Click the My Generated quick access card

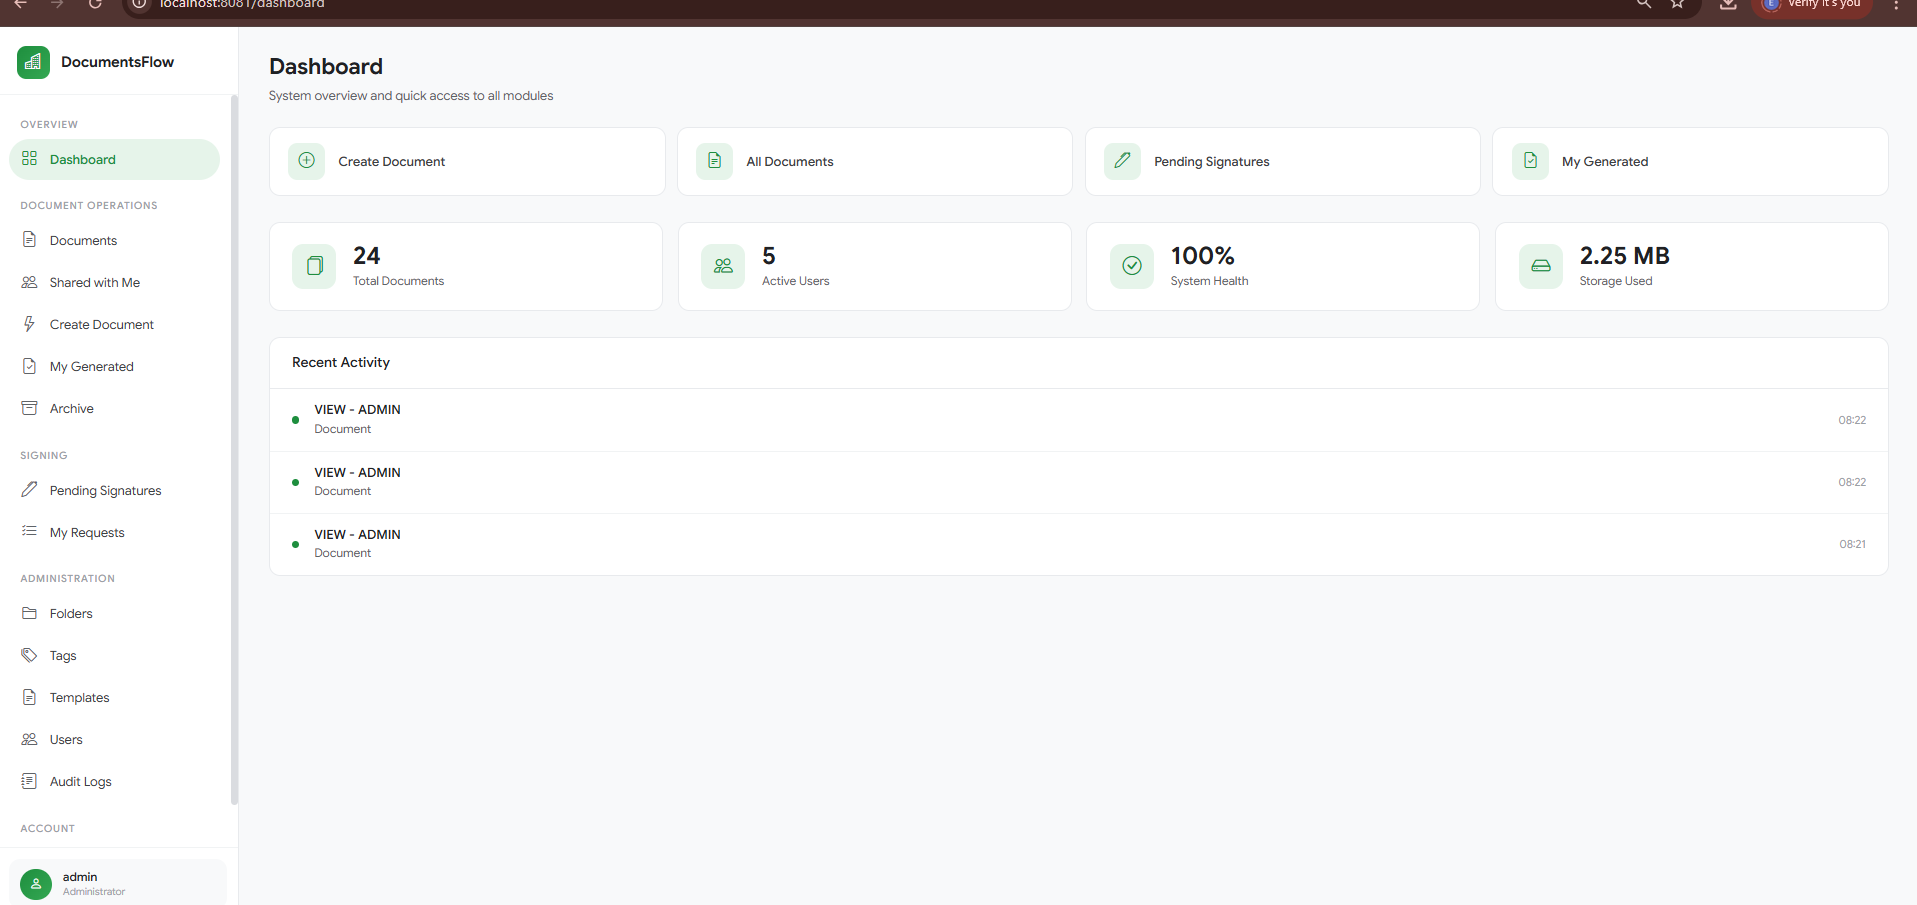pyautogui.click(x=1690, y=161)
